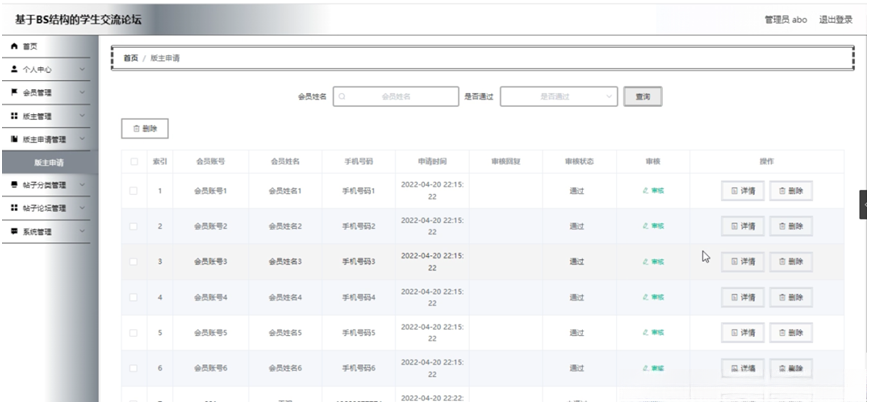Delete row 6 with 删除 button

coord(791,368)
